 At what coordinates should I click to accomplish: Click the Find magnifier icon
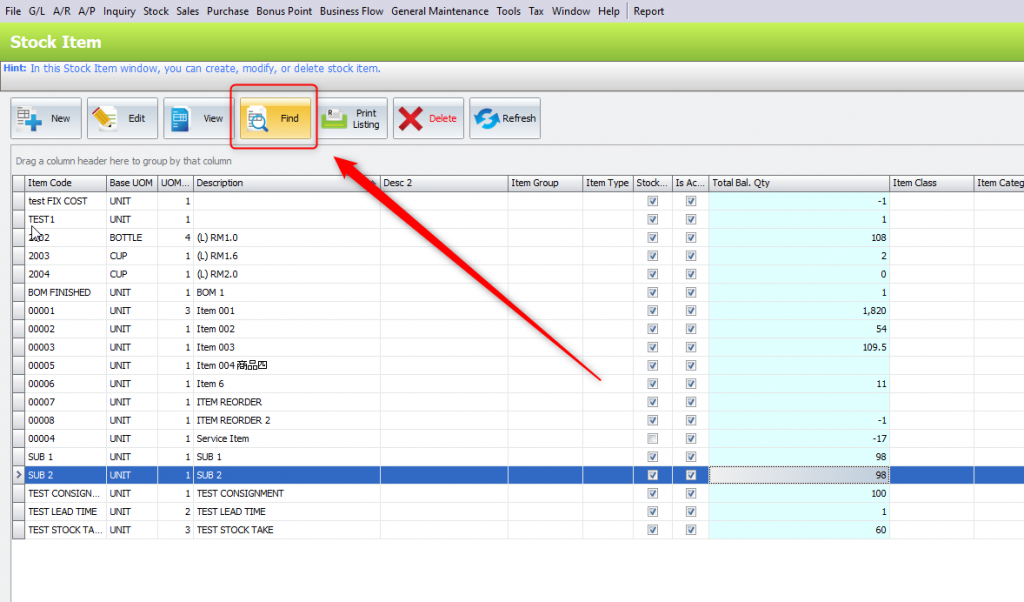coord(257,119)
